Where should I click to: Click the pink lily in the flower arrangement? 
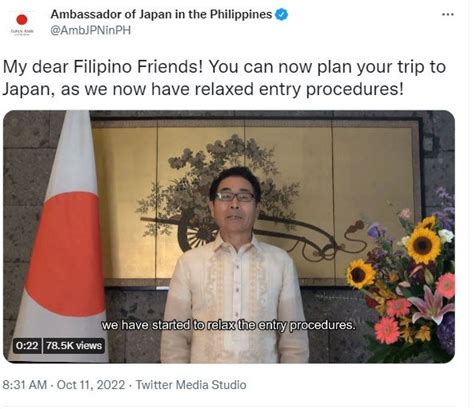[430, 305]
